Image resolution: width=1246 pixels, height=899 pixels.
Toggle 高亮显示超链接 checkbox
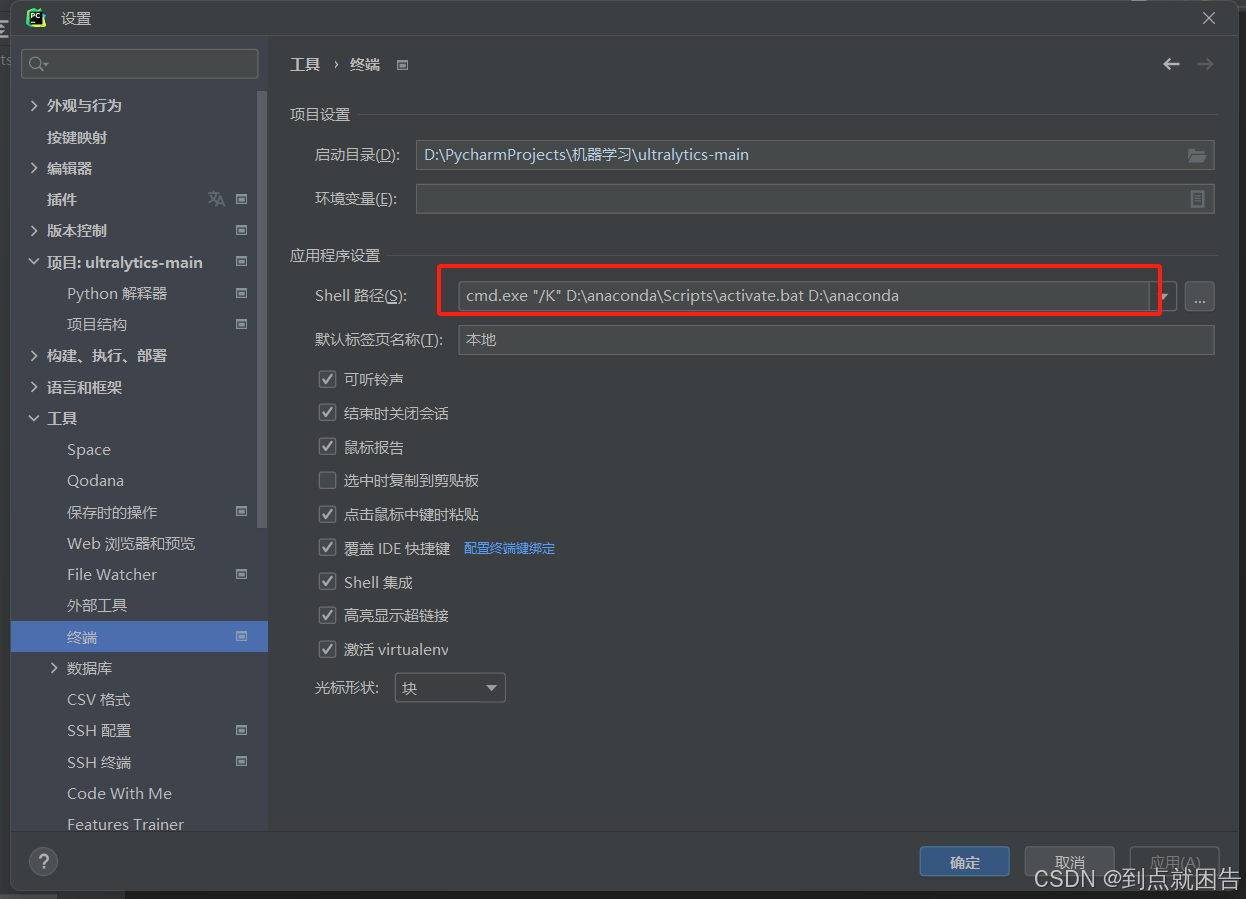tap(327, 615)
